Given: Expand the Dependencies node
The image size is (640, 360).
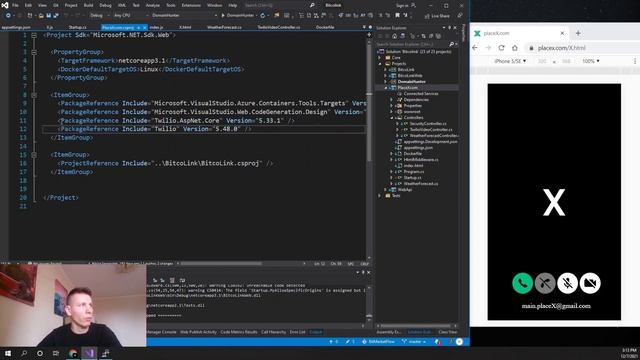Looking at the screenshot, I should (391, 100).
